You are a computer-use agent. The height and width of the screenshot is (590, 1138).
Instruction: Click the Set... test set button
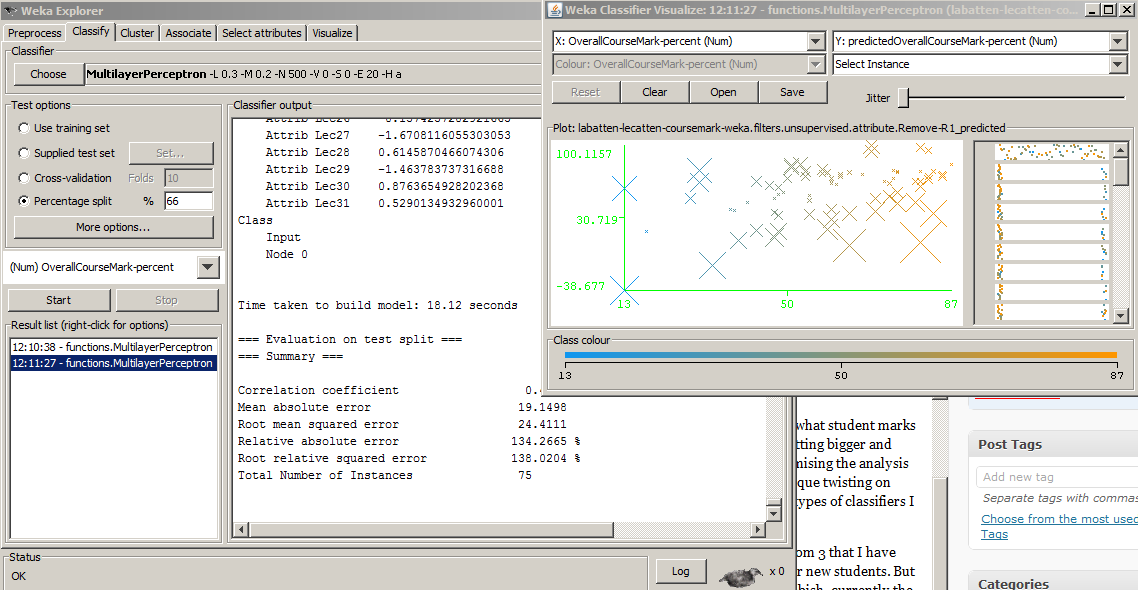[171, 153]
